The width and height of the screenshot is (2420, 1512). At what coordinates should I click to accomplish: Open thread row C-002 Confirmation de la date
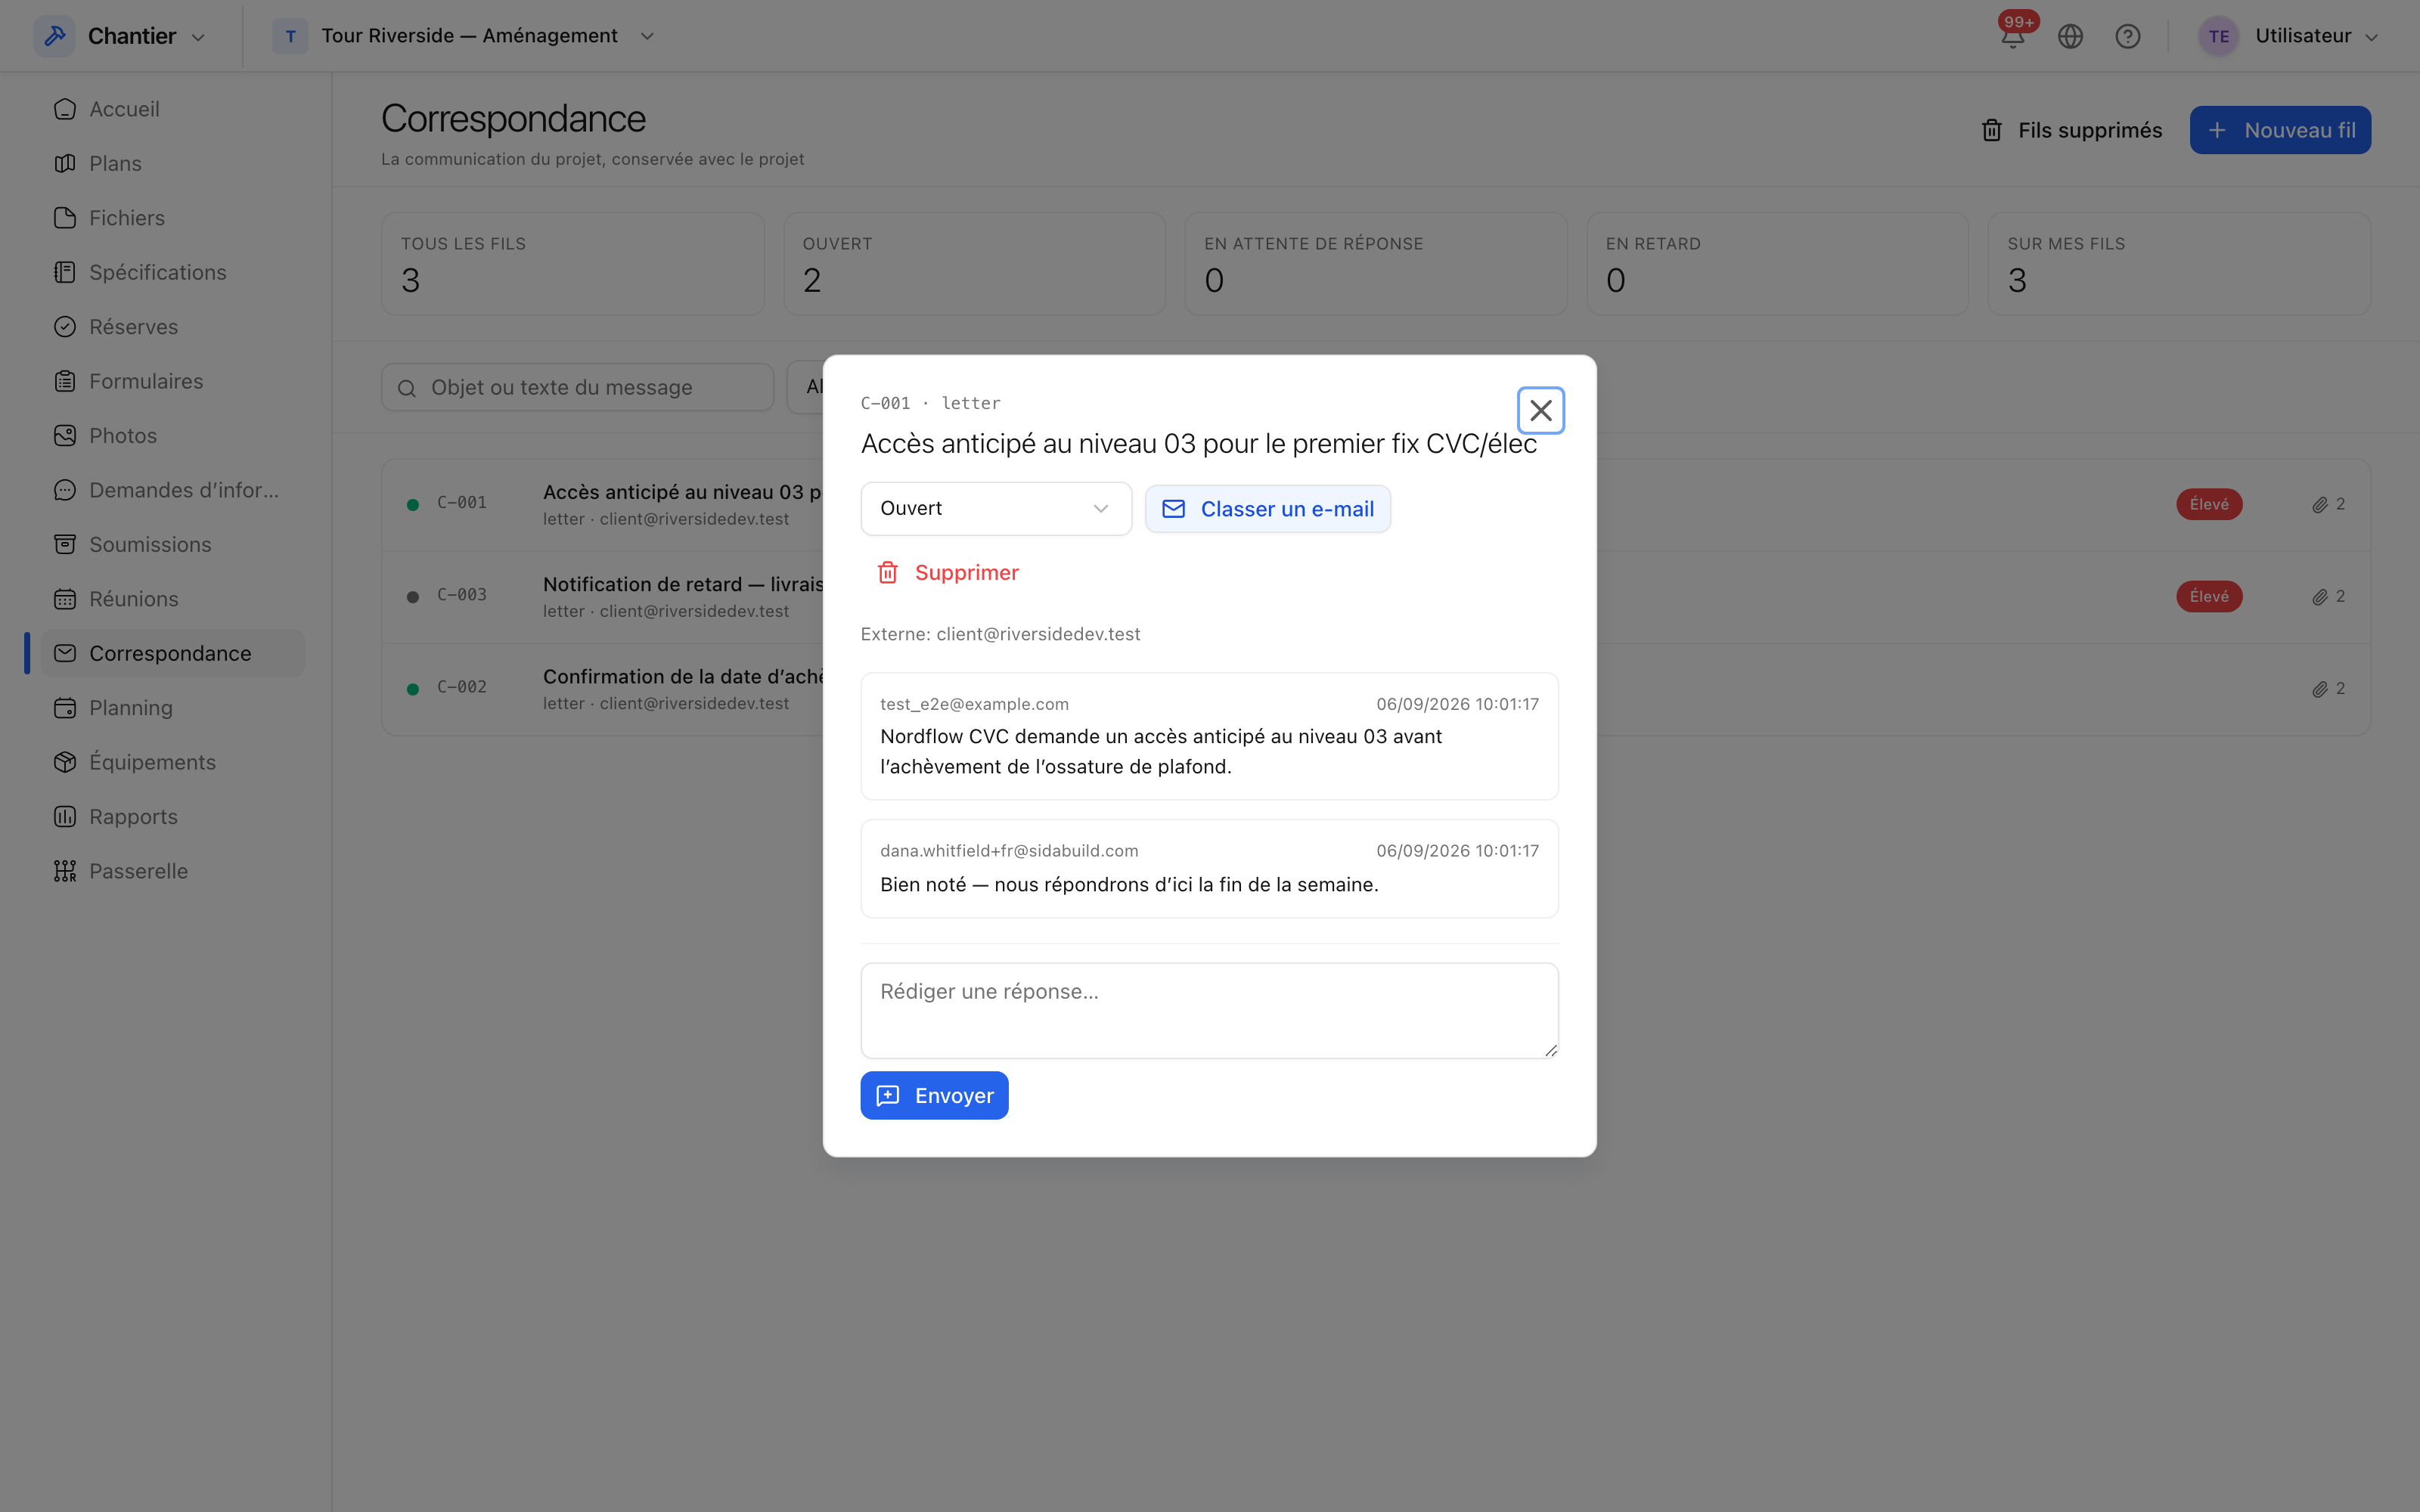(x=1375, y=689)
